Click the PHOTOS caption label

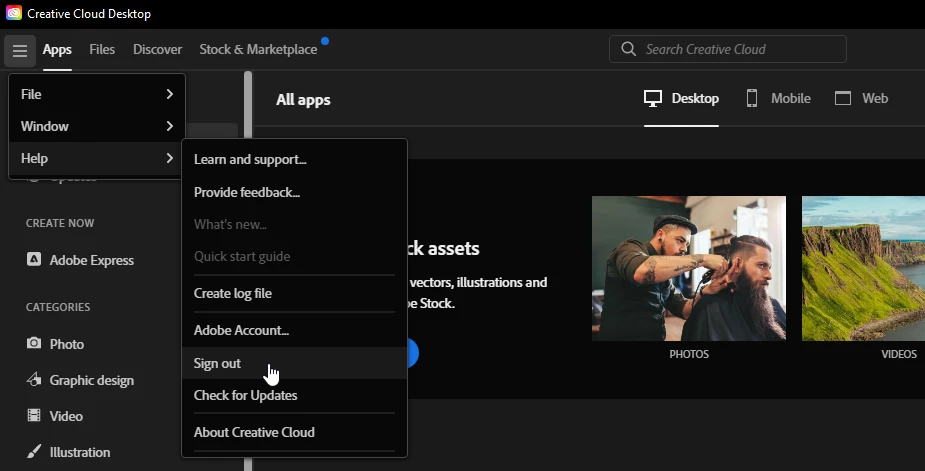[689, 354]
